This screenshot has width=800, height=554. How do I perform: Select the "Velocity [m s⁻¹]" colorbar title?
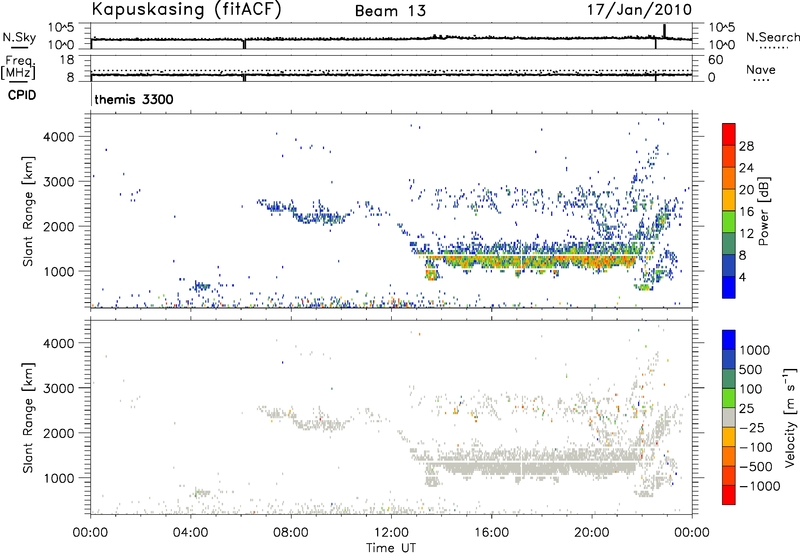(x=790, y=417)
